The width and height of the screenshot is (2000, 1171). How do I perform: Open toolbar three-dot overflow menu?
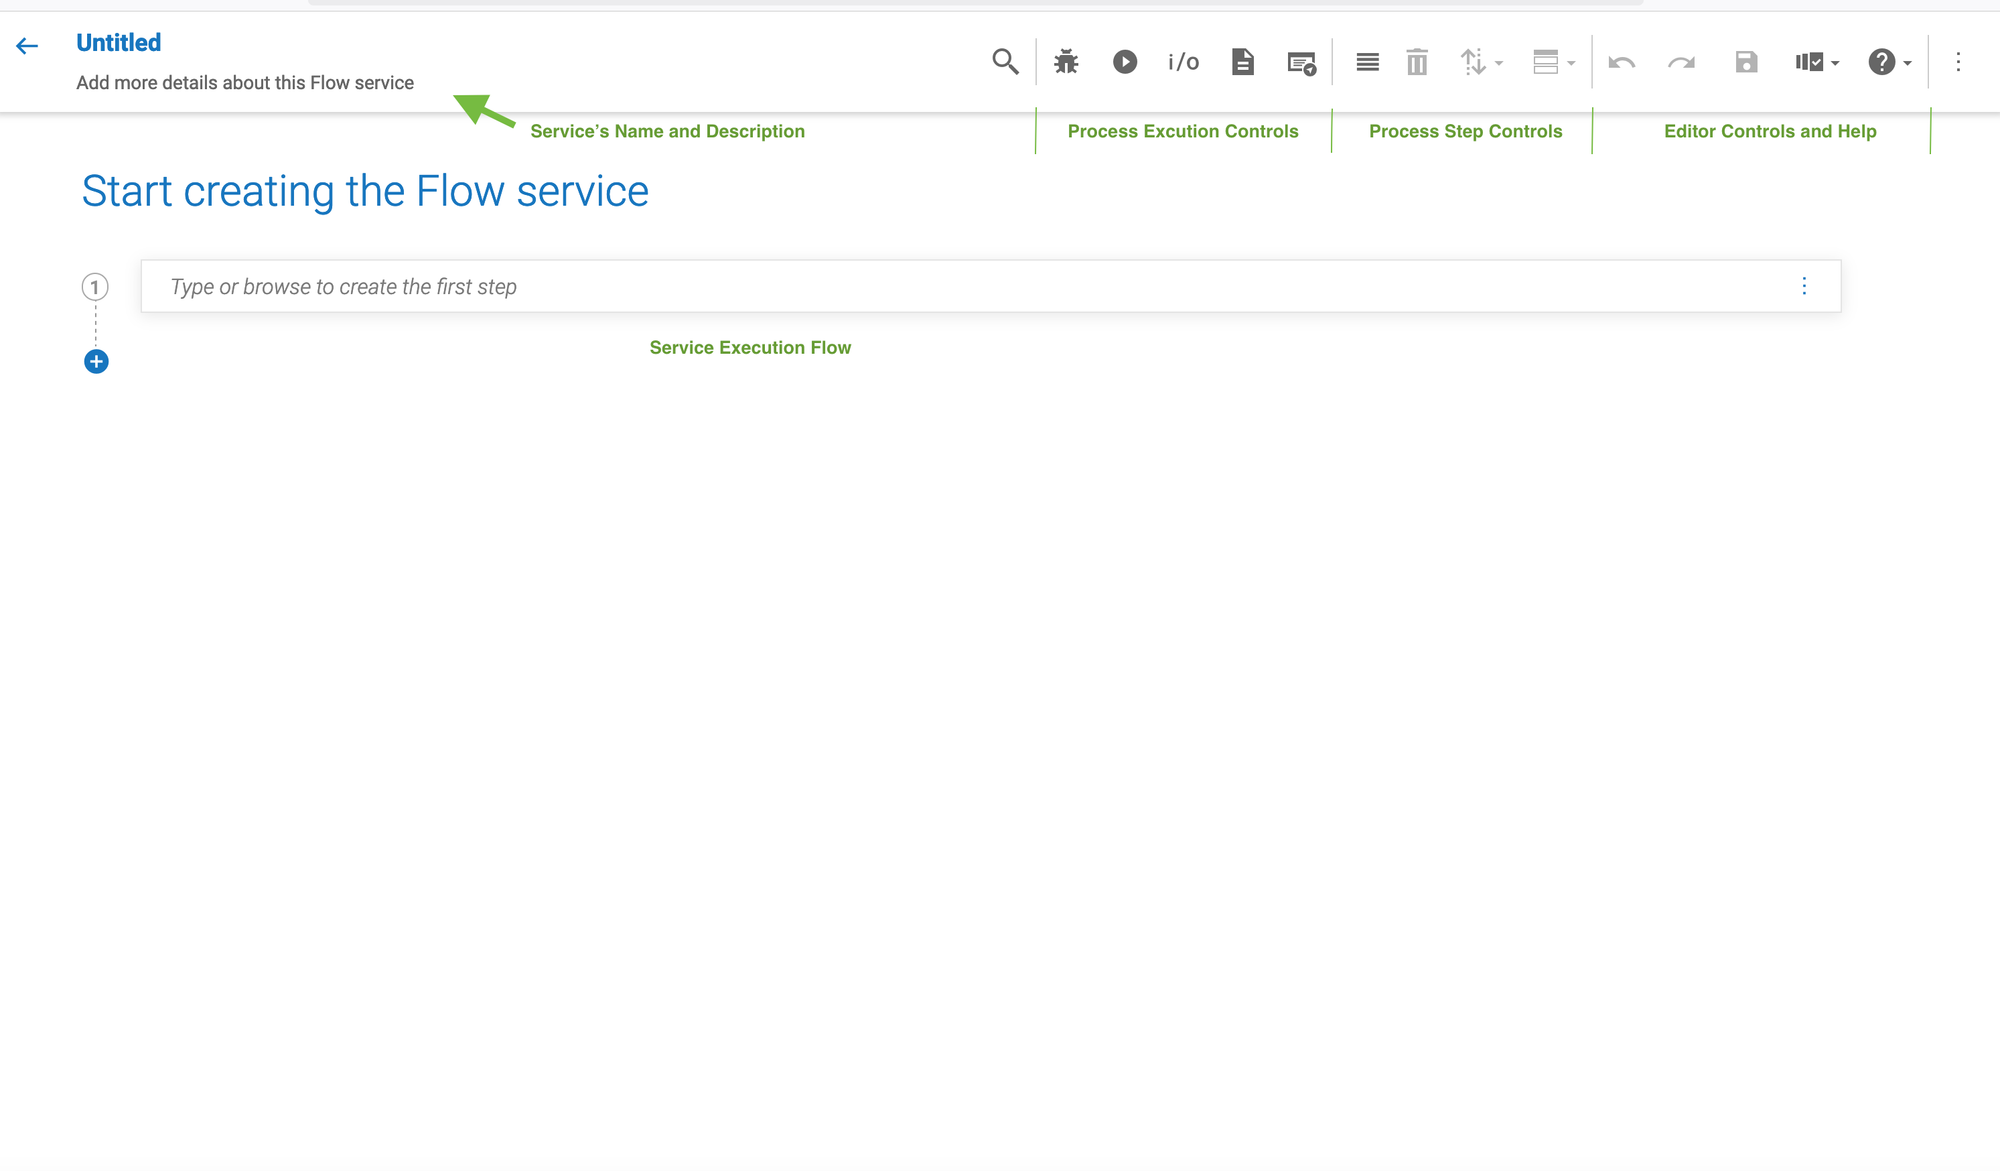[1958, 62]
